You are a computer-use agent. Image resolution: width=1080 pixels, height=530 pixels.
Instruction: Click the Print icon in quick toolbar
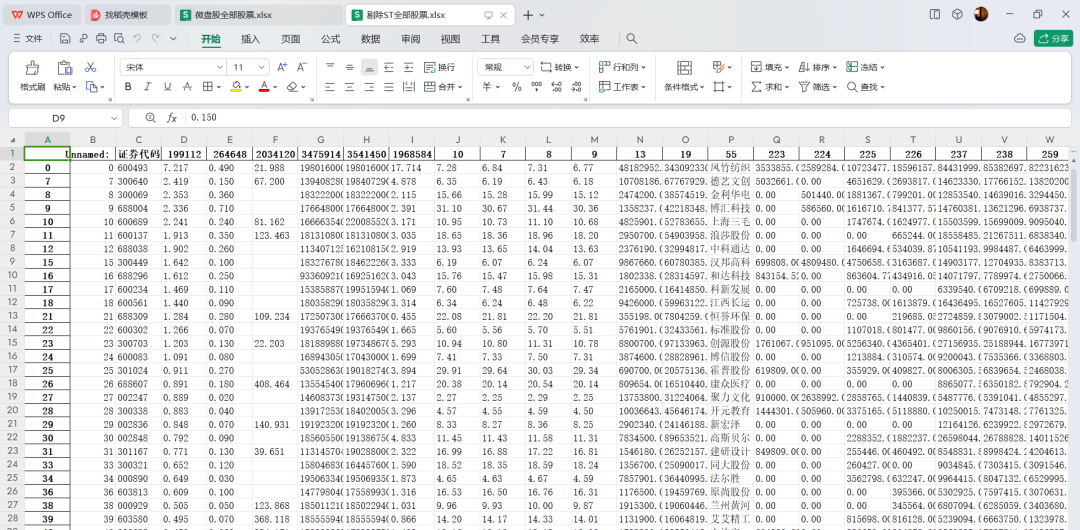pyautogui.click(x=101, y=39)
